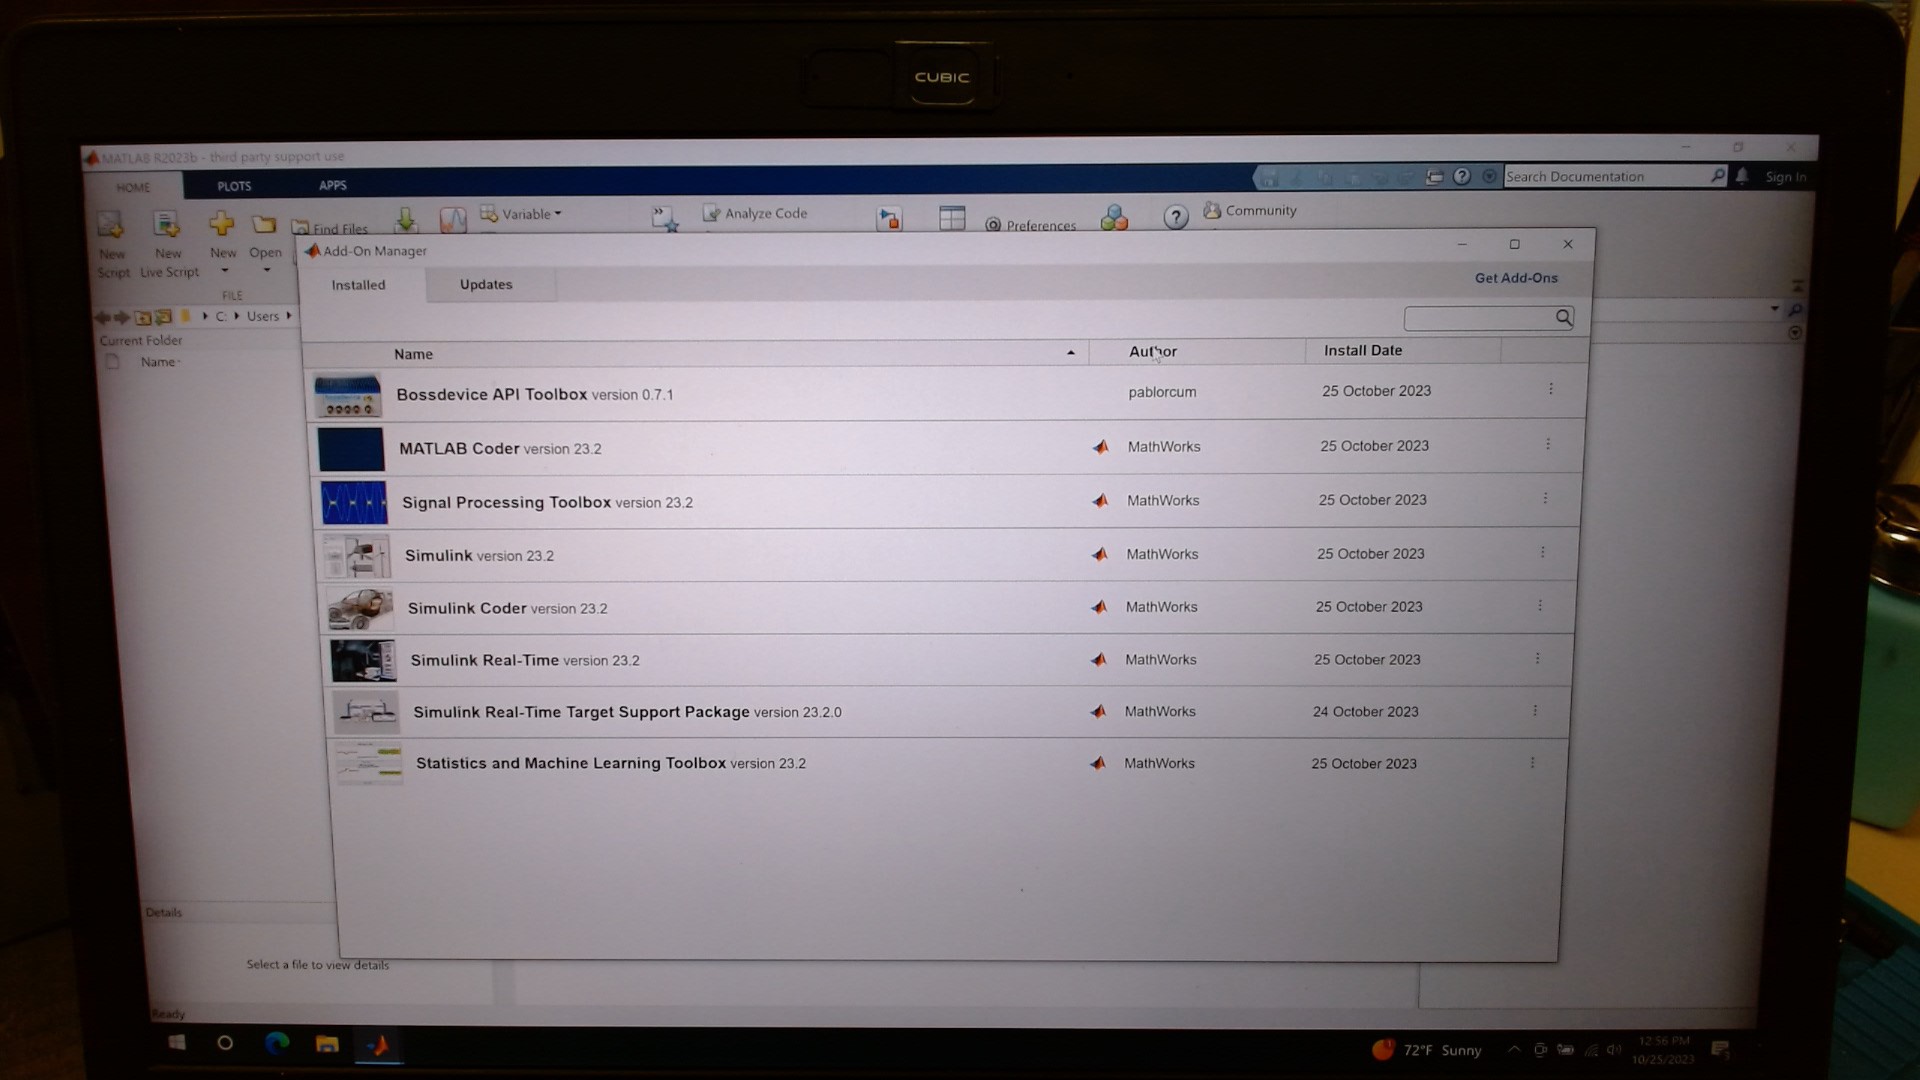Expand the Open dropdown arrow
Image resolution: width=1920 pixels, height=1080 pixels.
(x=265, y=269)
